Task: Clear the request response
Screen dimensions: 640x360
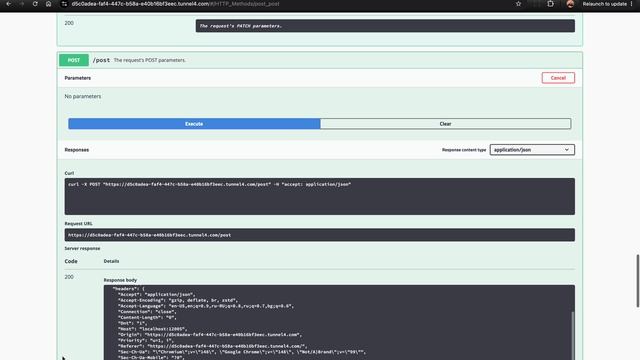Action: click(x=445, y=124)
